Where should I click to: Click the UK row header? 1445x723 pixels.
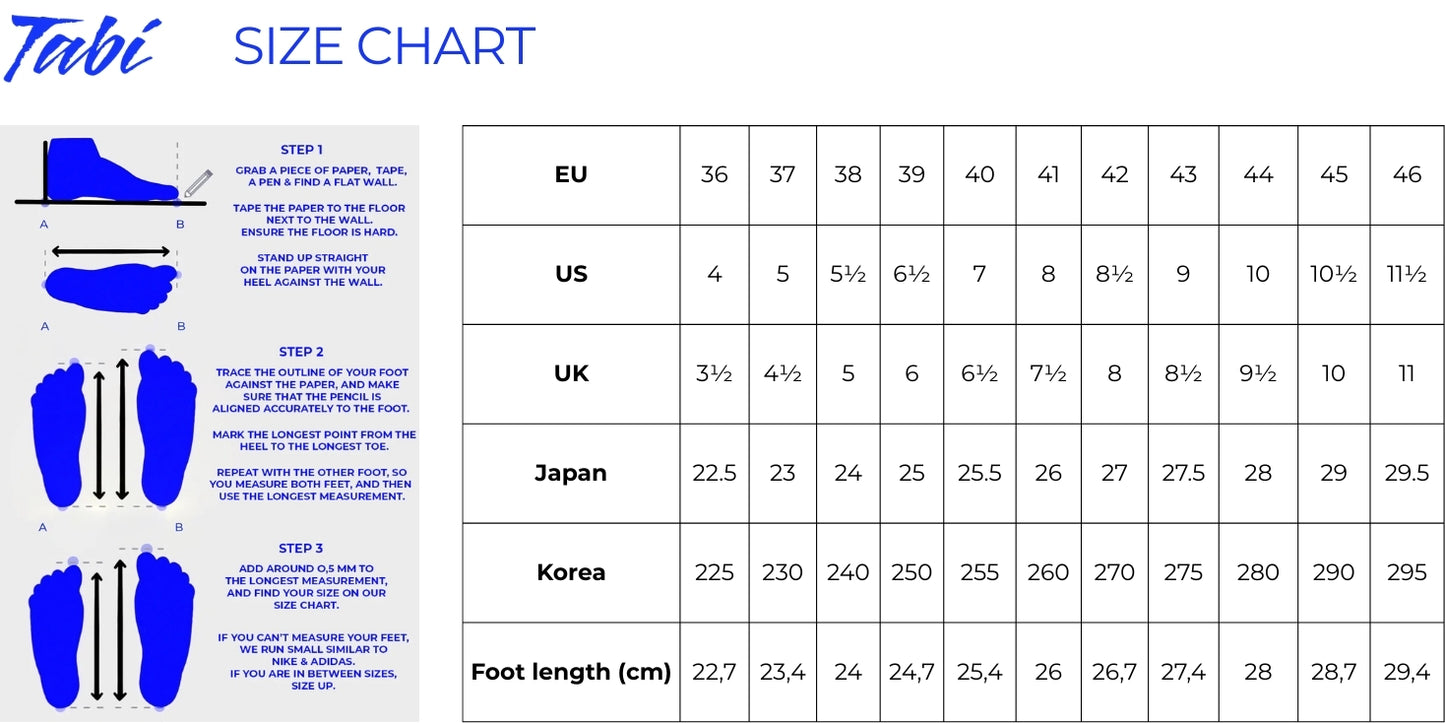[x=571, y=374]
